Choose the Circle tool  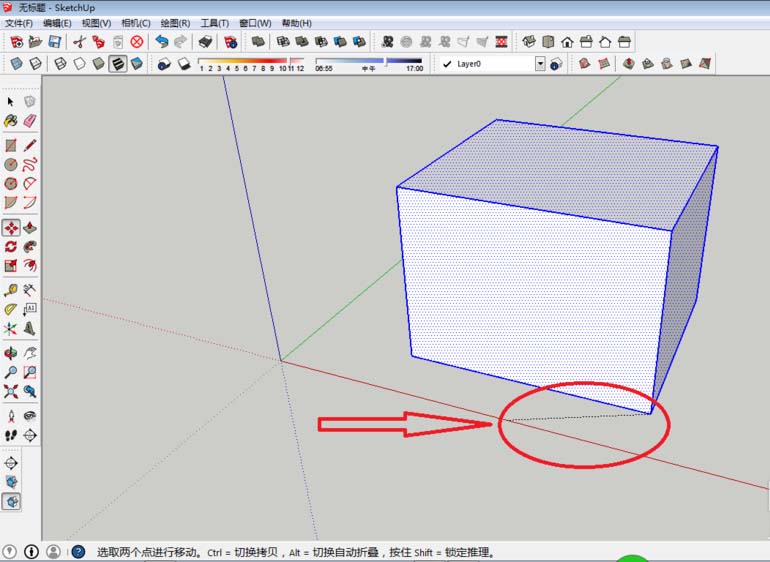11,165
